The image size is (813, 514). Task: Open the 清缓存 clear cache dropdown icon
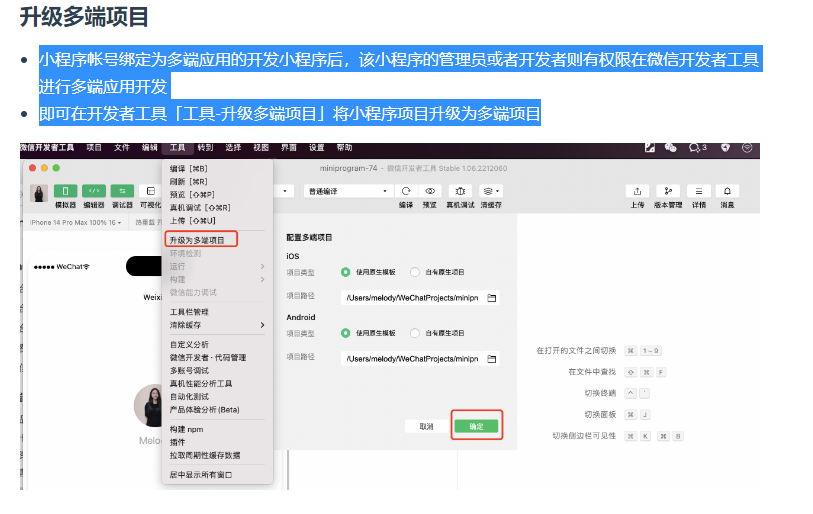pos(491,191)
